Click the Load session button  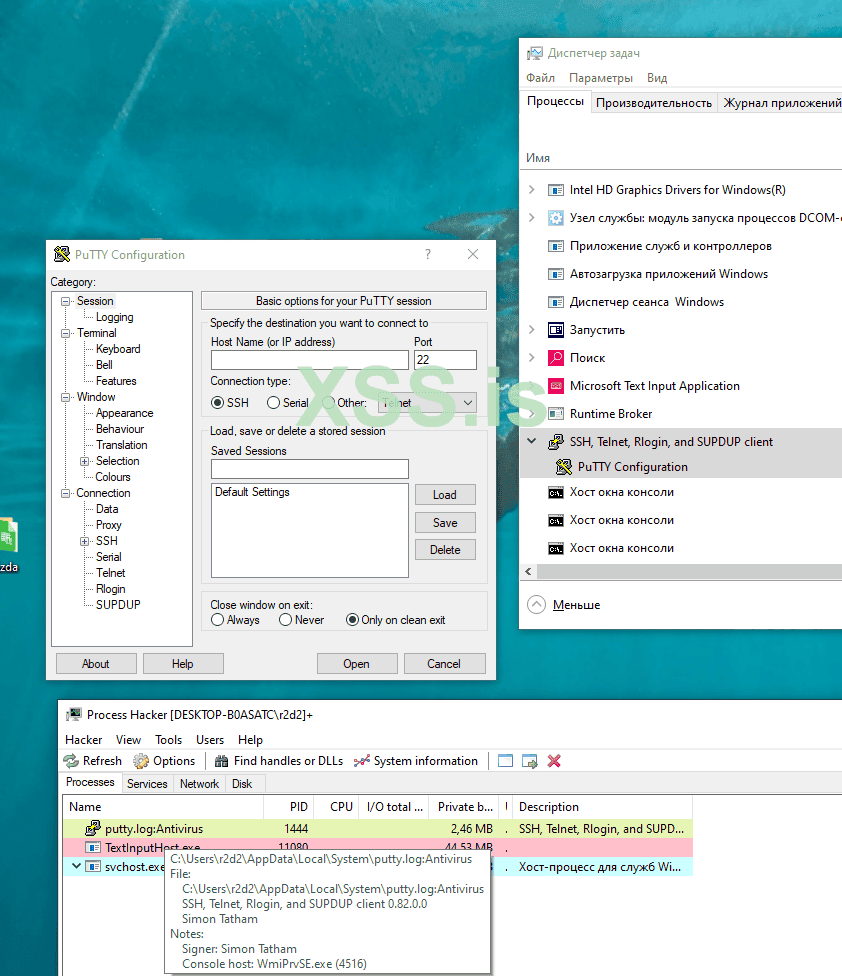[445, 495]
